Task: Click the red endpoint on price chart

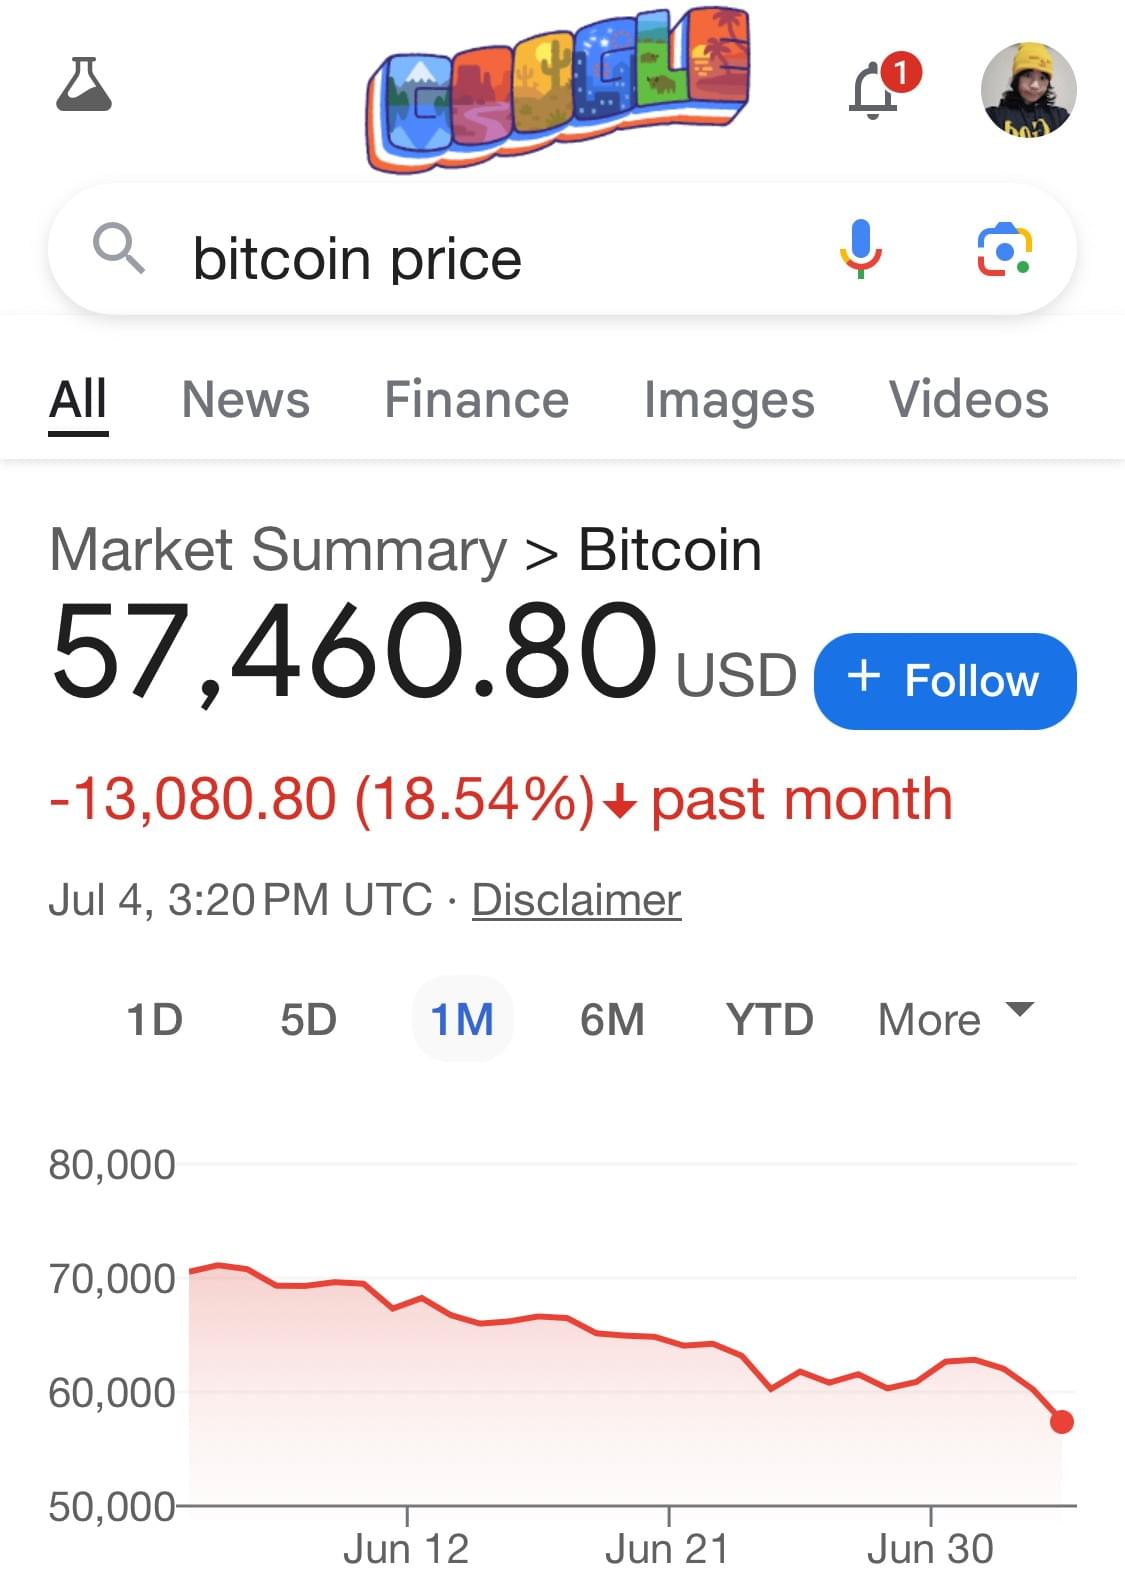Action: 1062,1421
